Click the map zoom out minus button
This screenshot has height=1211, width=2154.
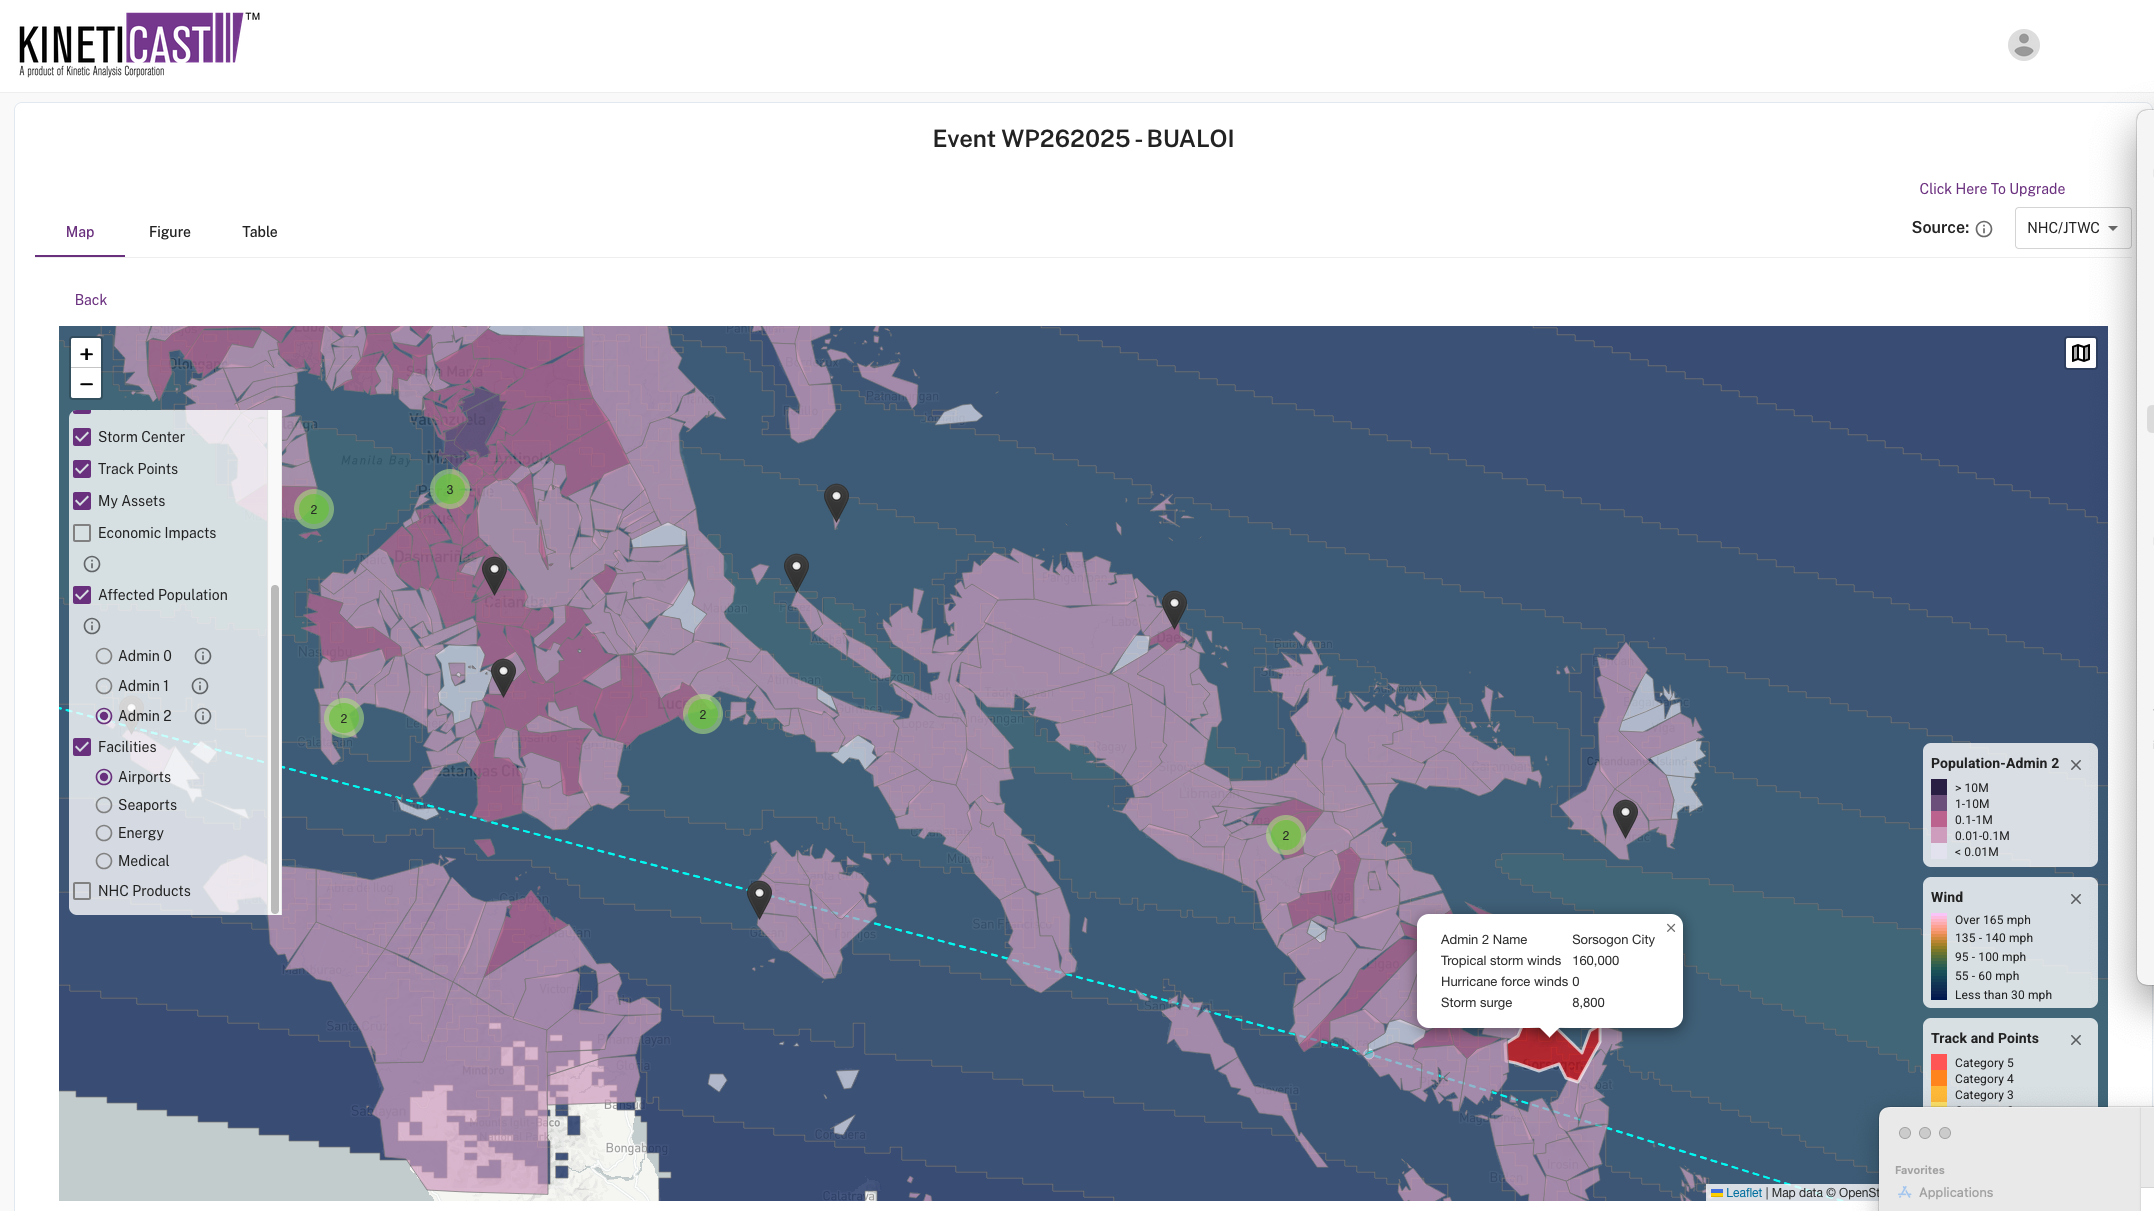tap(86, 384)
